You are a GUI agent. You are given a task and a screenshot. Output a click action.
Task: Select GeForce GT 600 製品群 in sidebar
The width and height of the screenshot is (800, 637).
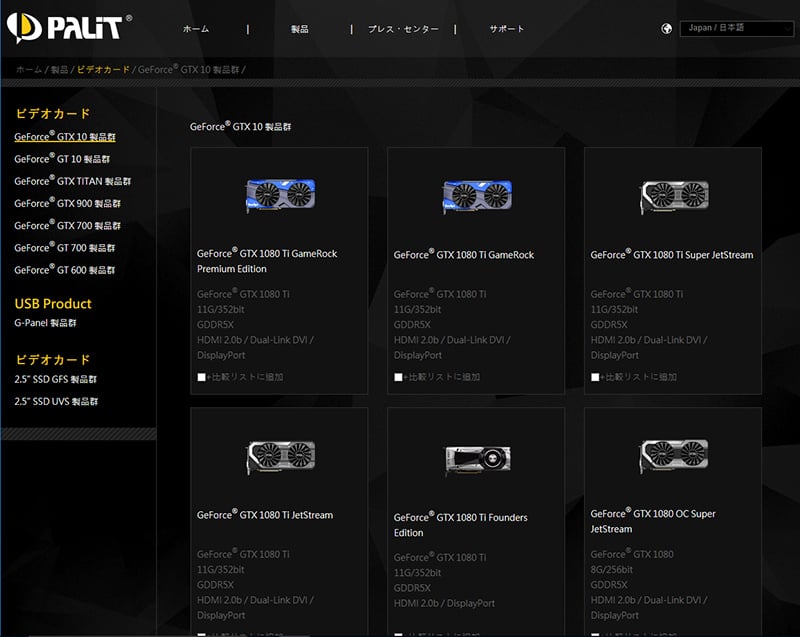tap(65, 269)
